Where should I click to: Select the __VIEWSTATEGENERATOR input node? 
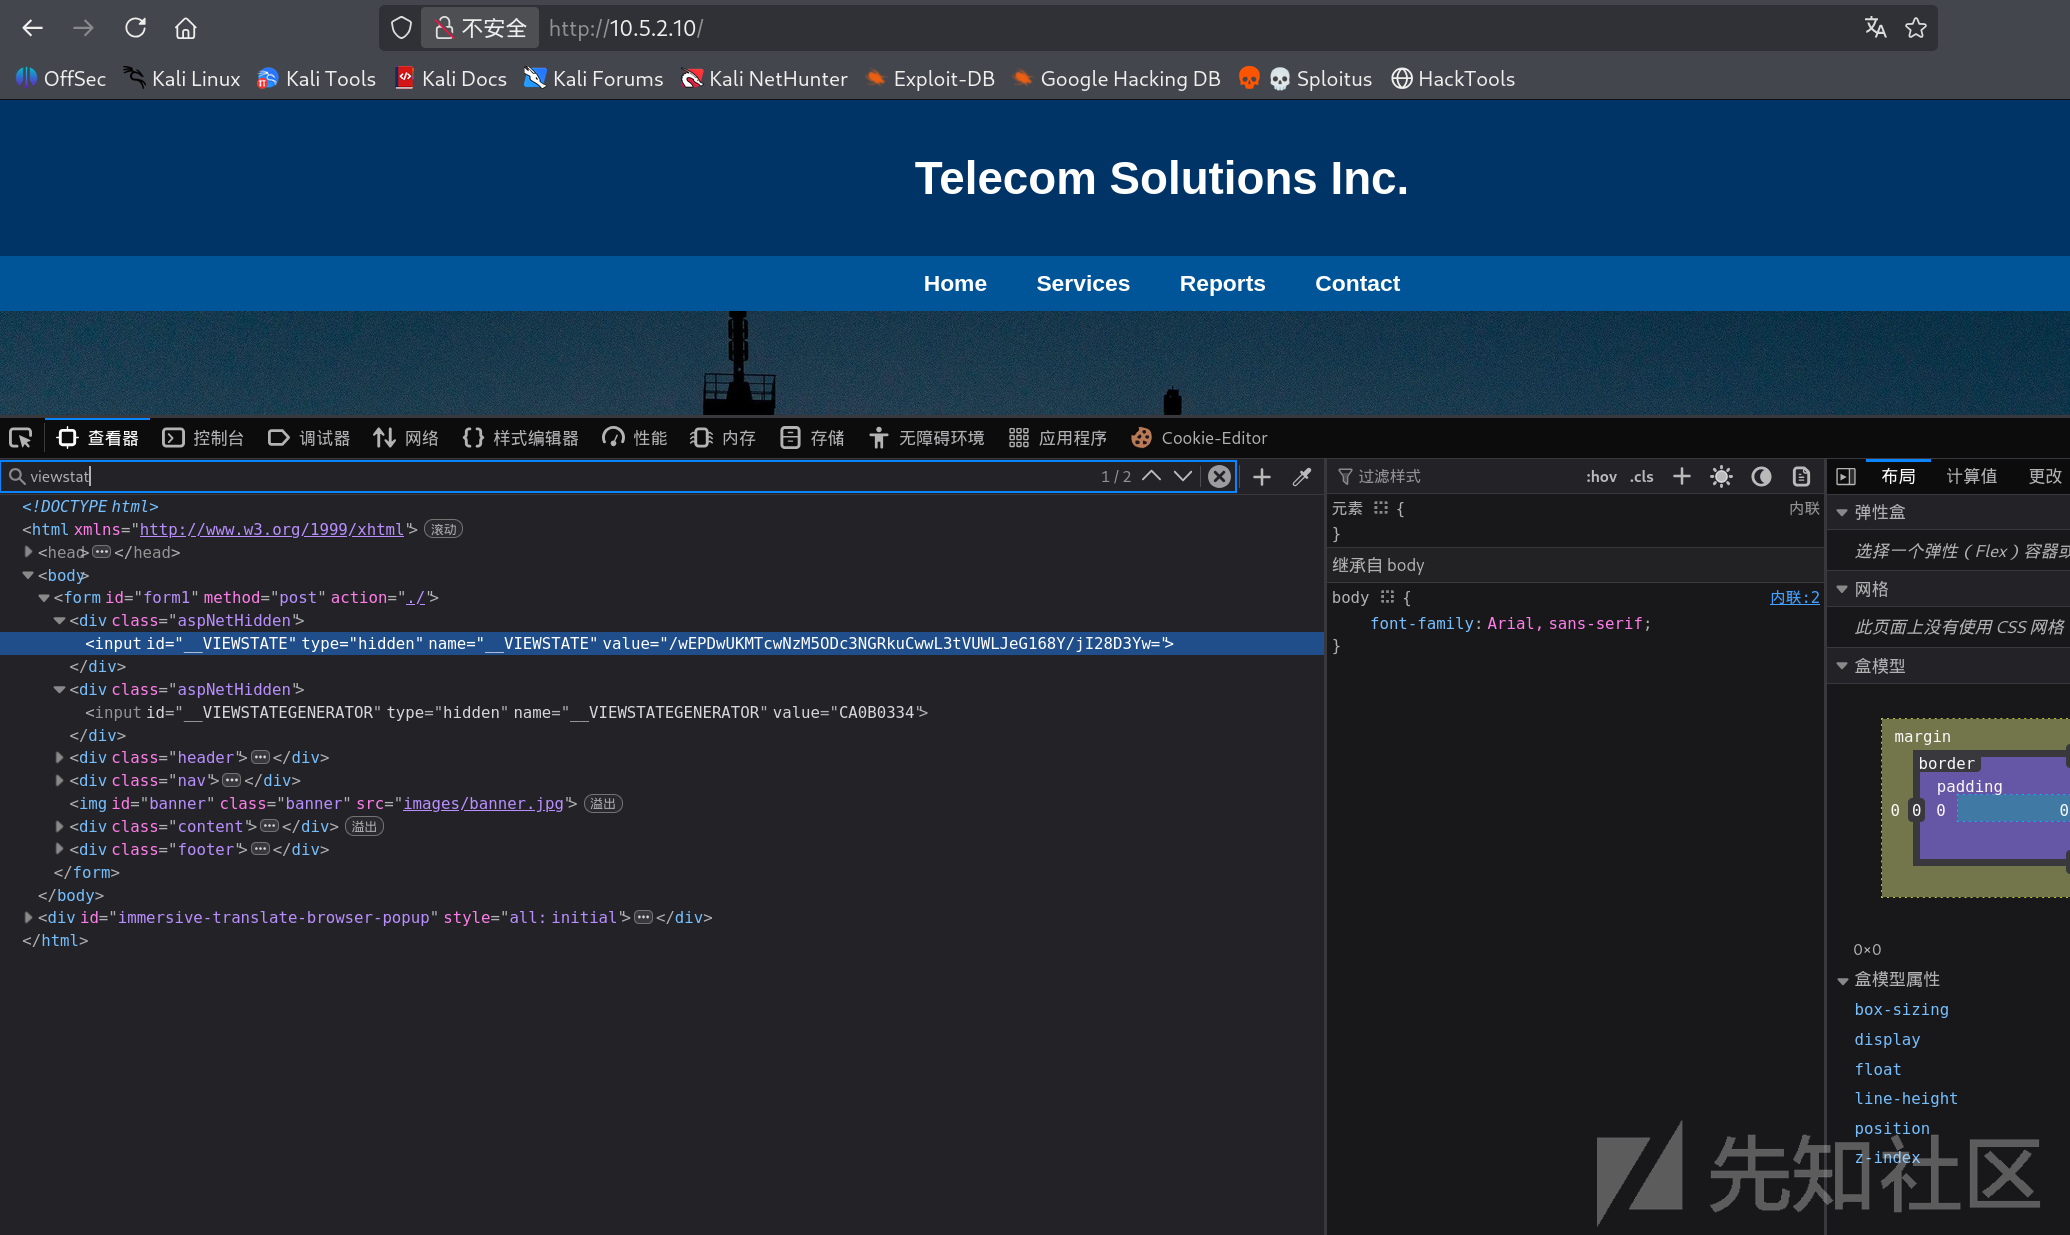coord(506,712)
